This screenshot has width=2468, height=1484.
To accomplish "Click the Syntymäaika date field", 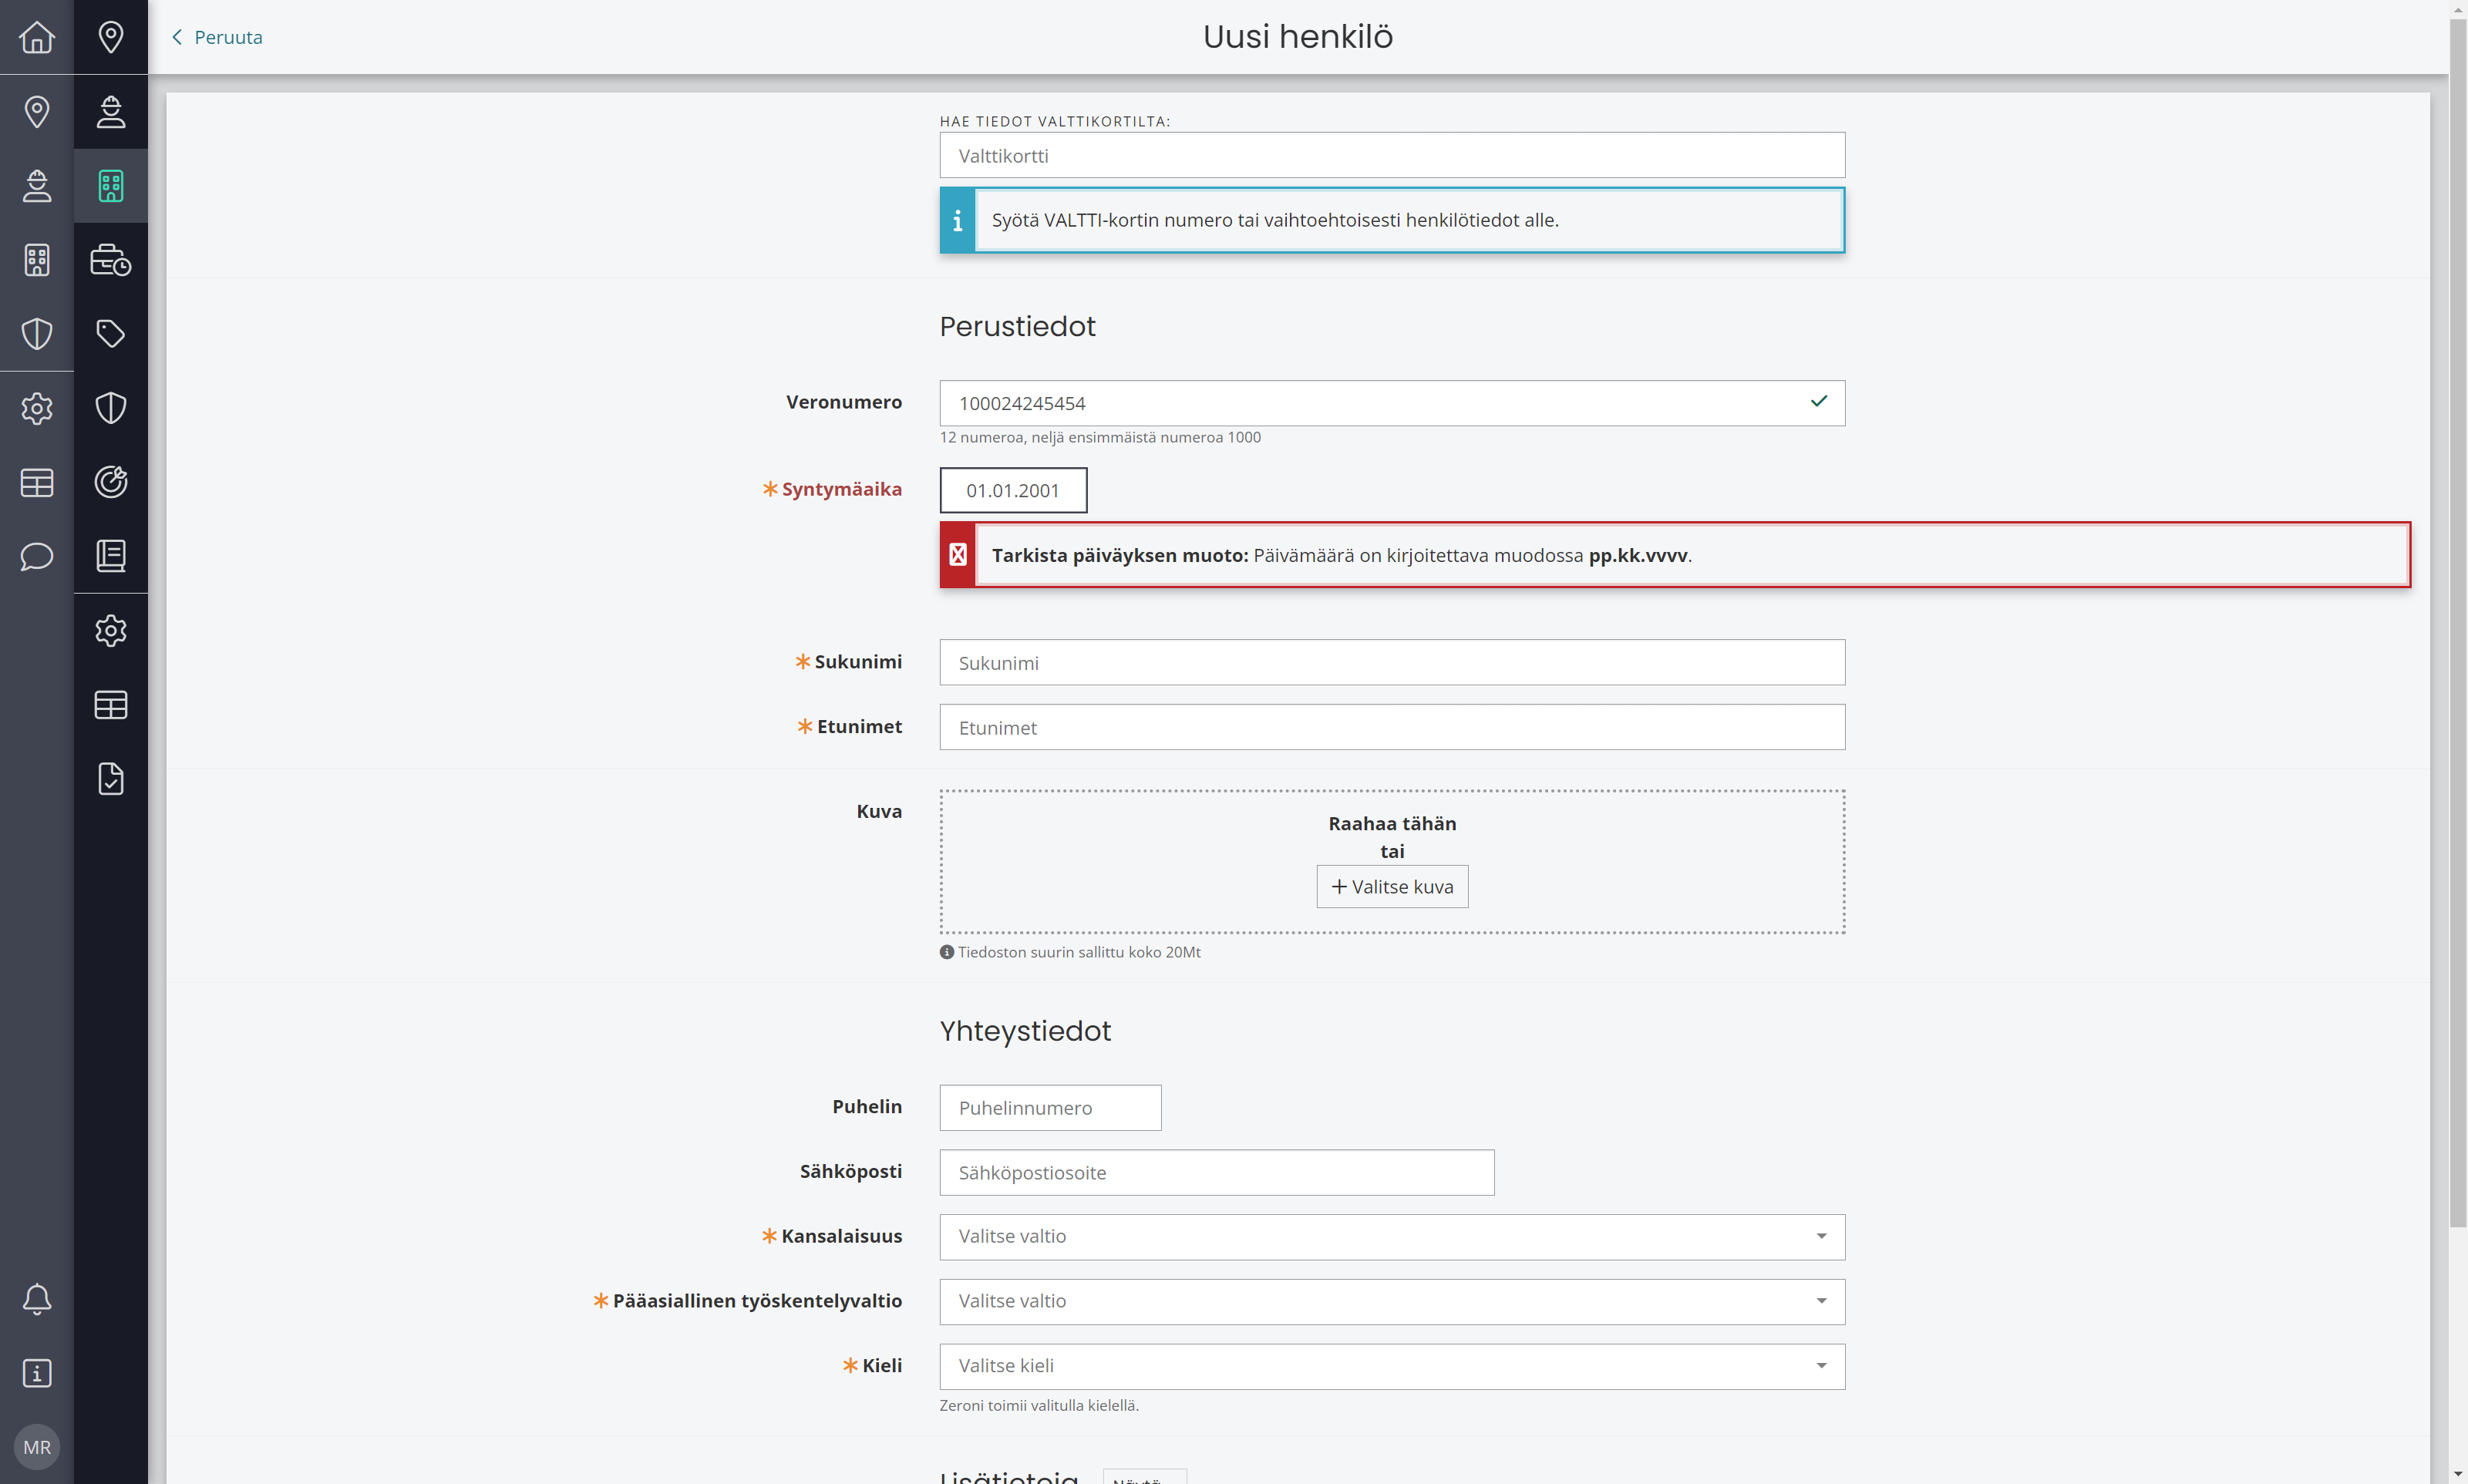I will tap(1013, 490).
